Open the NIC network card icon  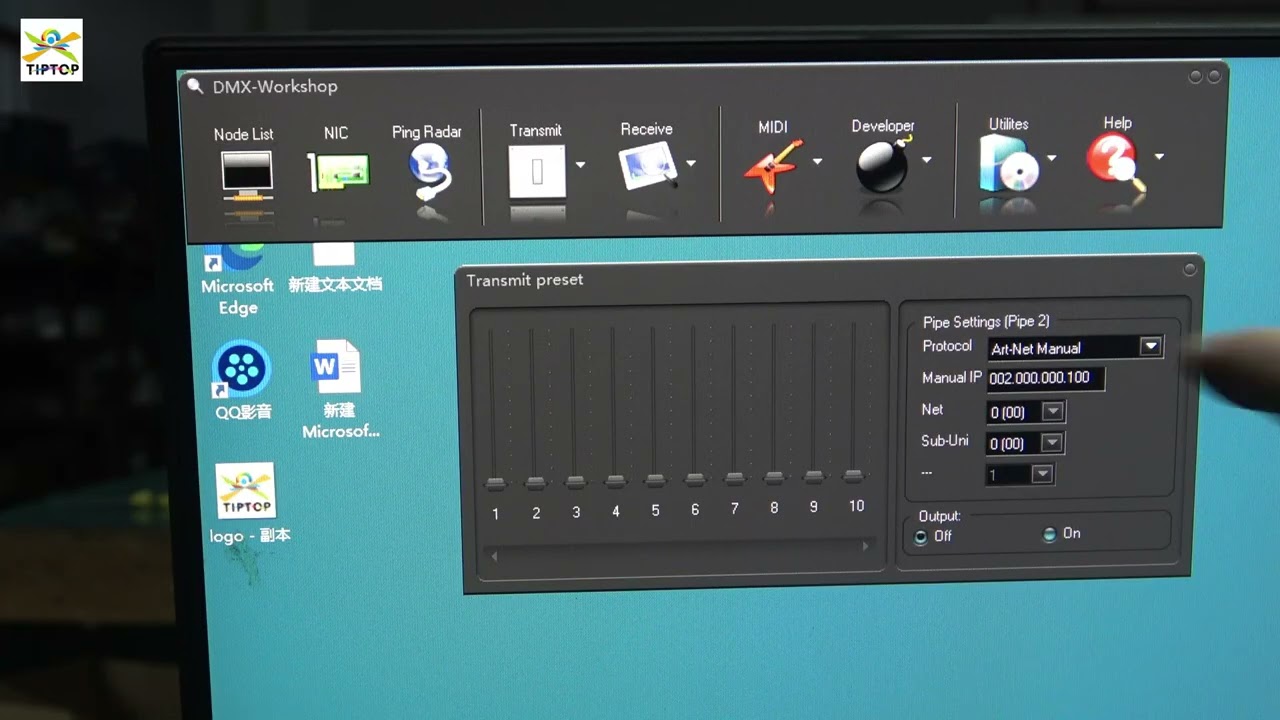338,173
